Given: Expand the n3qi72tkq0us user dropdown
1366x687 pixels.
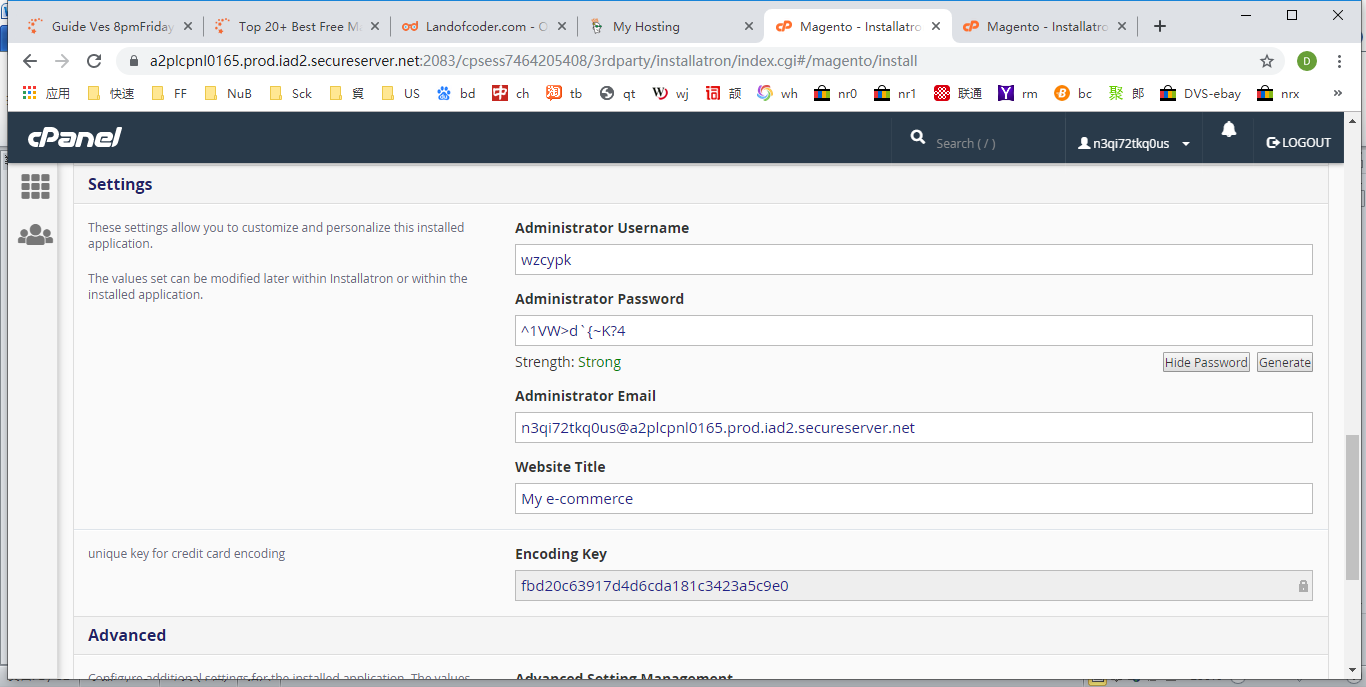Looking at the screenshot, I should 1134,143.
